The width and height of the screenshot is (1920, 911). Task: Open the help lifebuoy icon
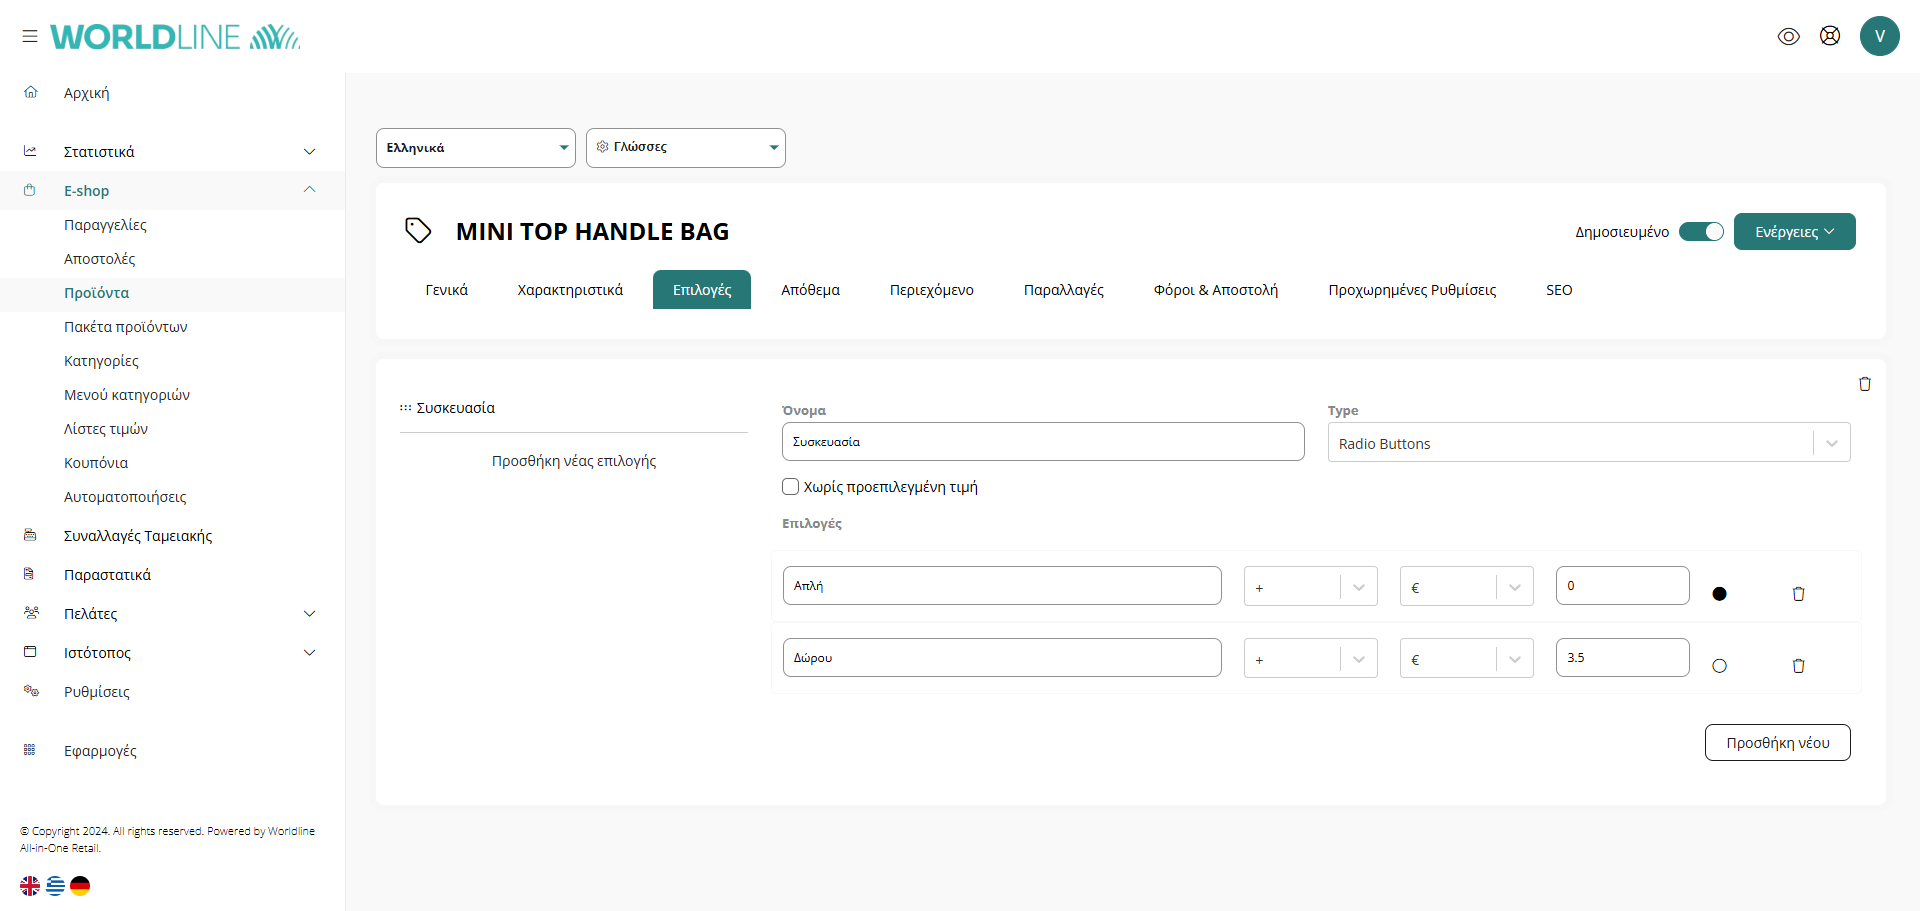tap(1829, 36)
